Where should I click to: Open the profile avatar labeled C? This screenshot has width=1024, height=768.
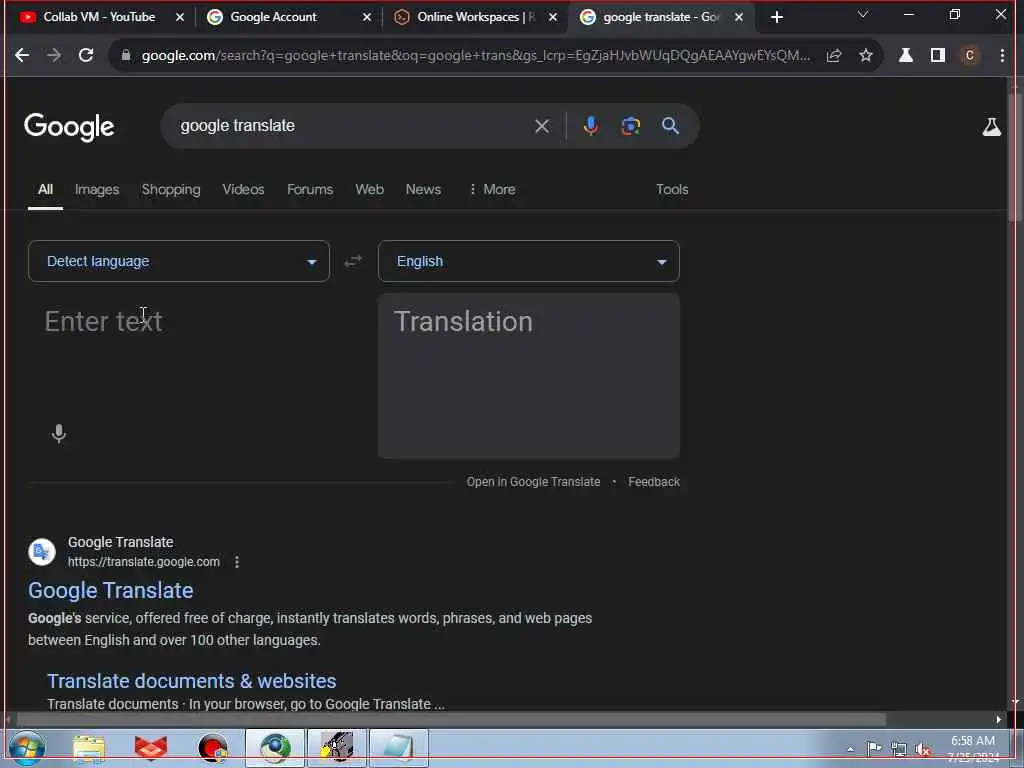click(970, 56)
